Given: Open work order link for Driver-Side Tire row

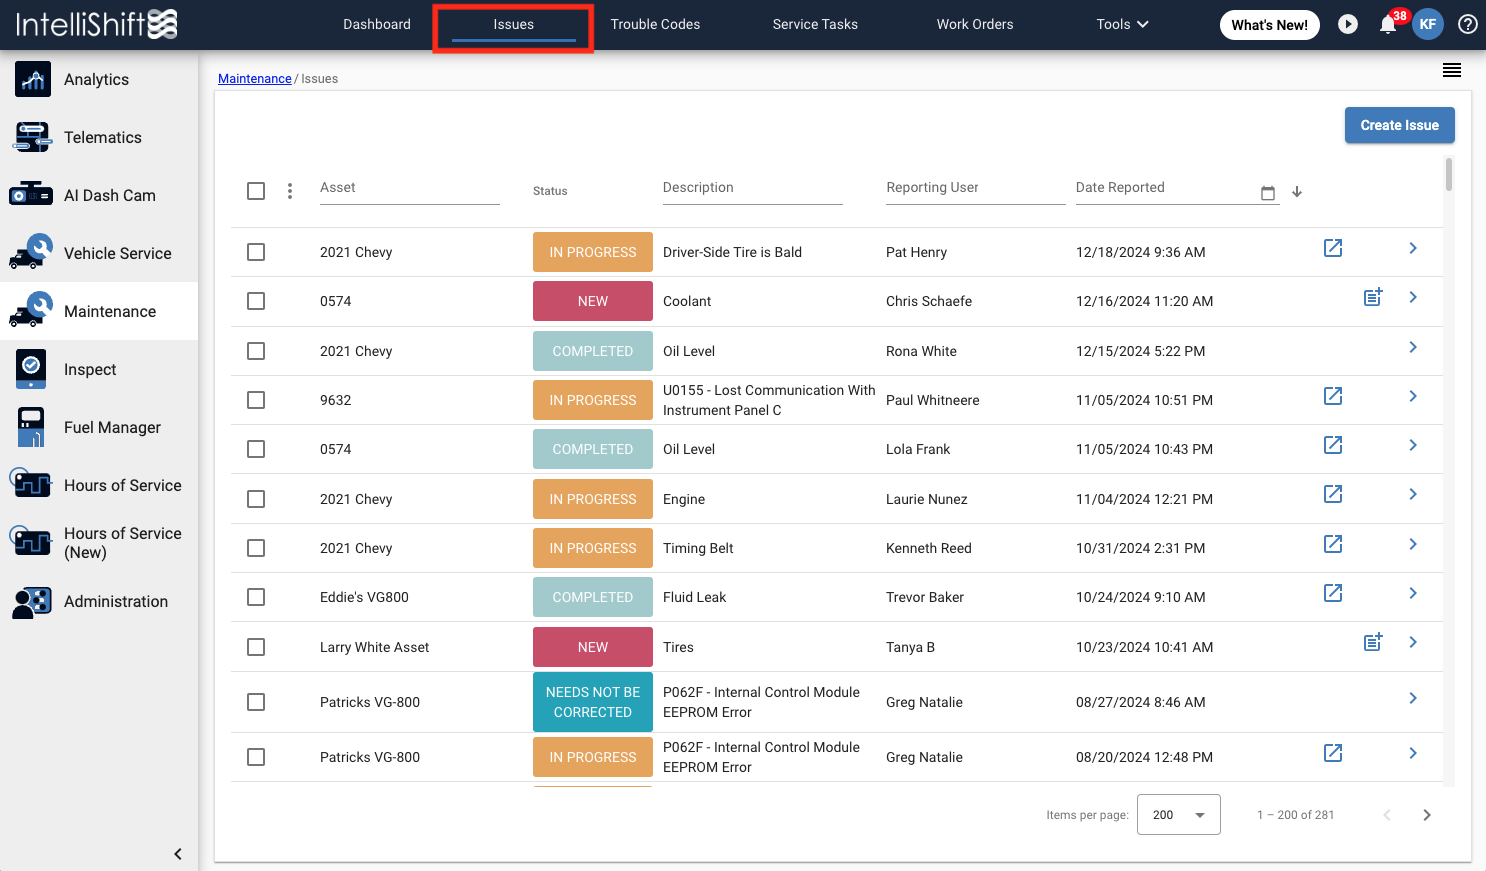Looking at the screenshot, I should pyautogui.click(x=1333, y=248).
